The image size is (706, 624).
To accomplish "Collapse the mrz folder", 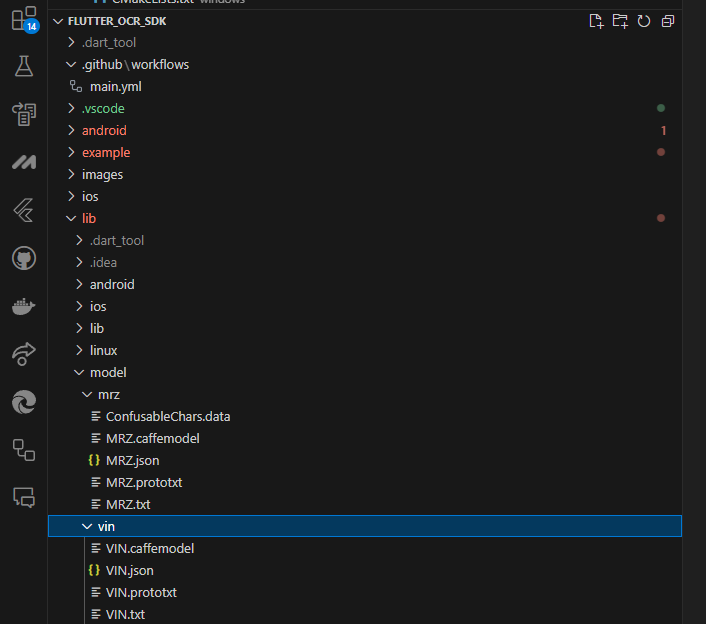I will [x=108, y=395].
